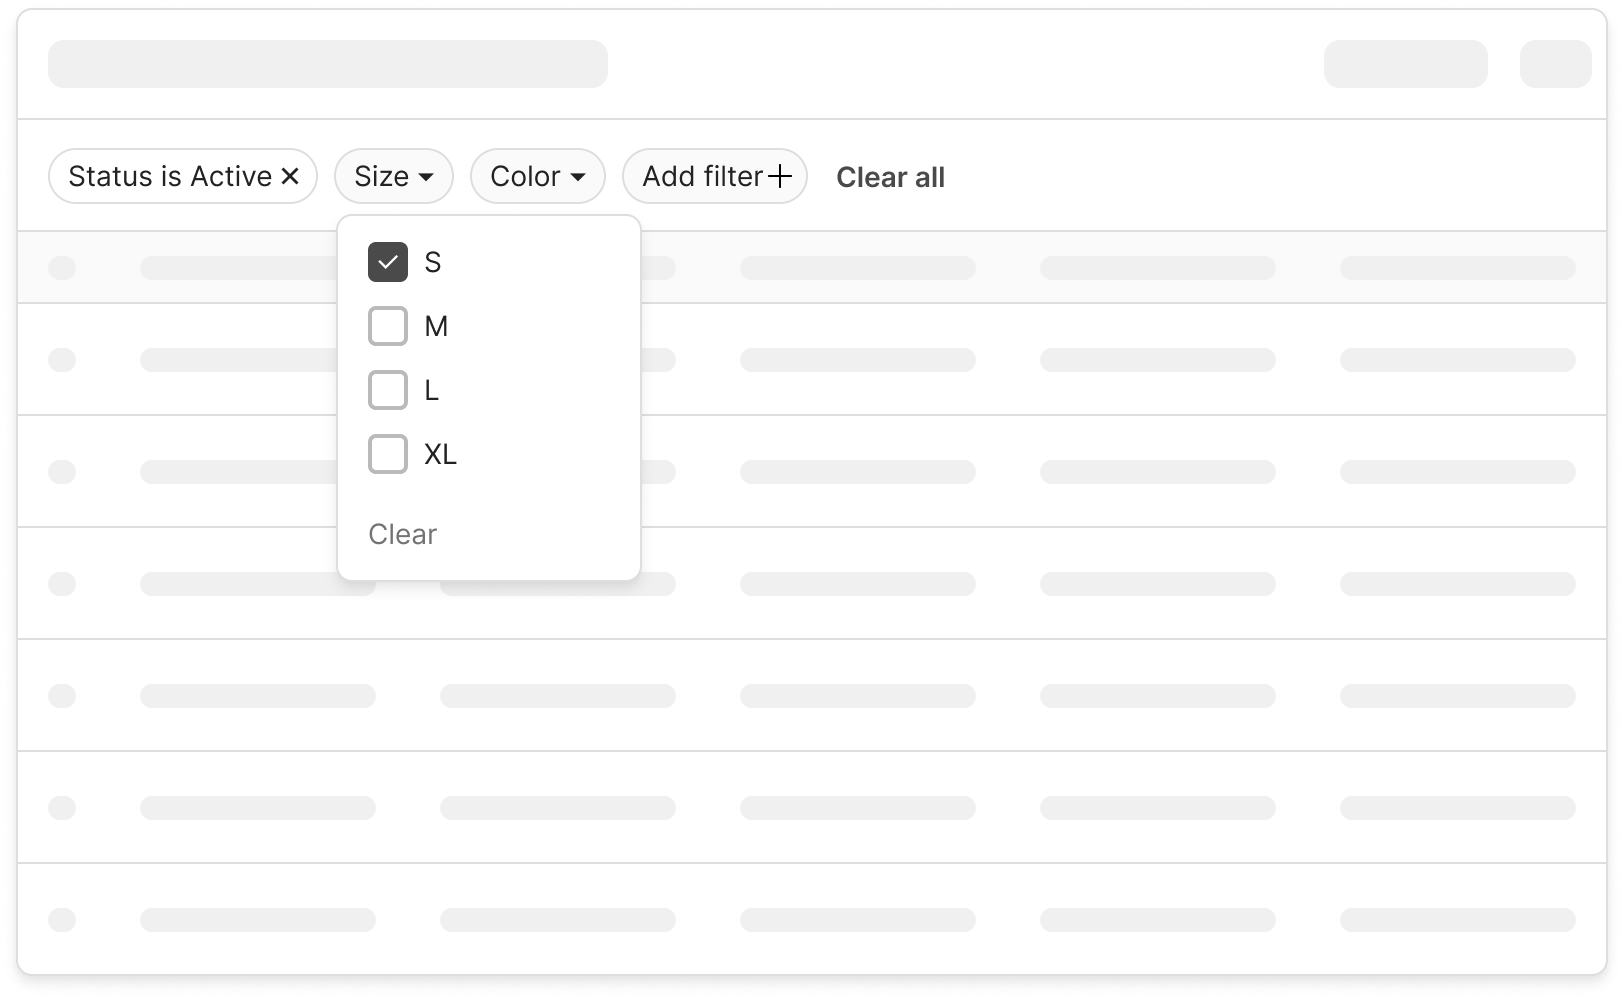Viewport: 1624px width, 1000px height.
Task: Click the bottom row's last column cell placeholder
Action: pos(1457,920)
